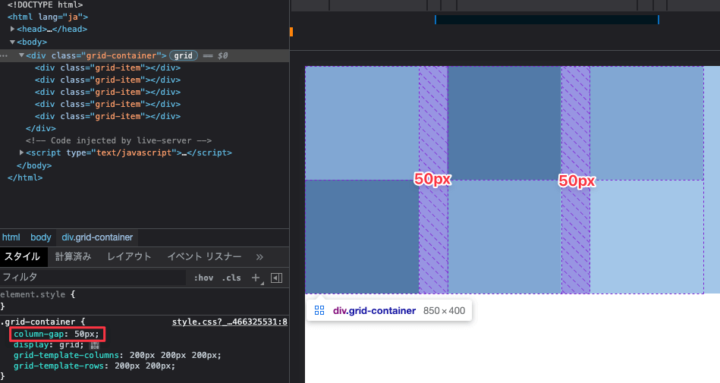Viewport: 720px width, 383px height.
Task: Click the grid icon in the element tooltip
Action: [319, 310]
